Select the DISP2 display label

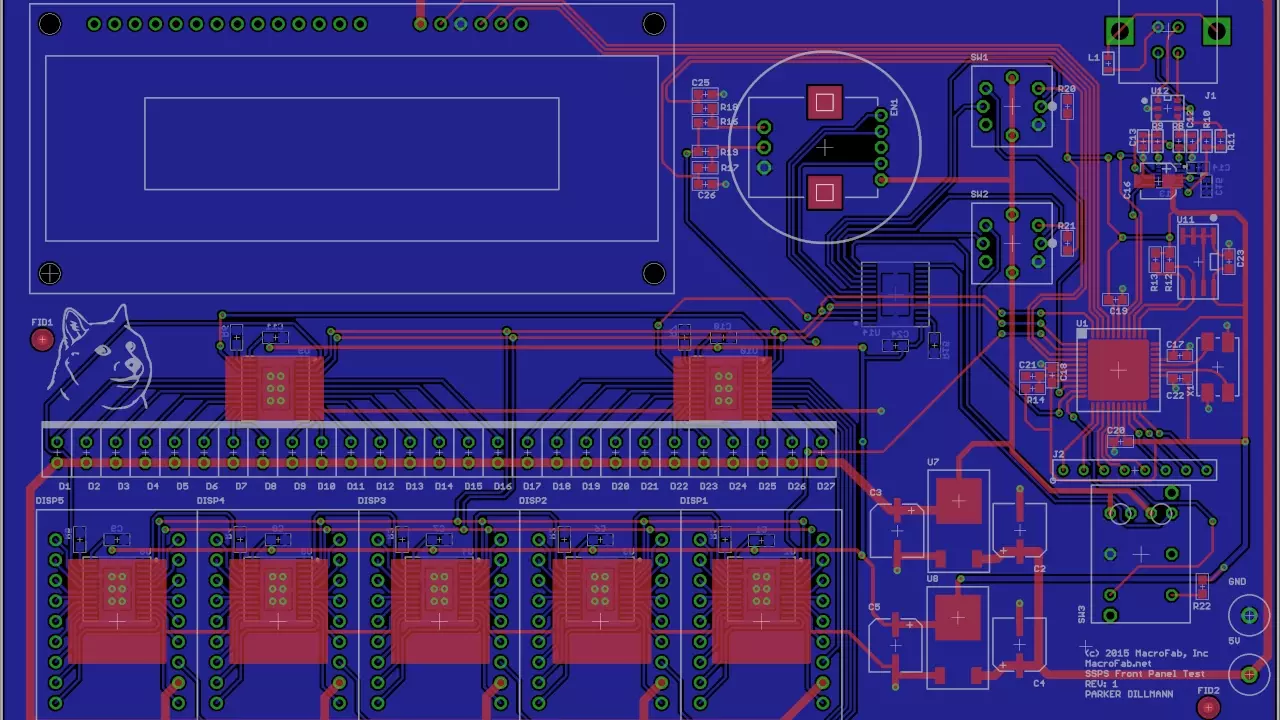(532, 500)
